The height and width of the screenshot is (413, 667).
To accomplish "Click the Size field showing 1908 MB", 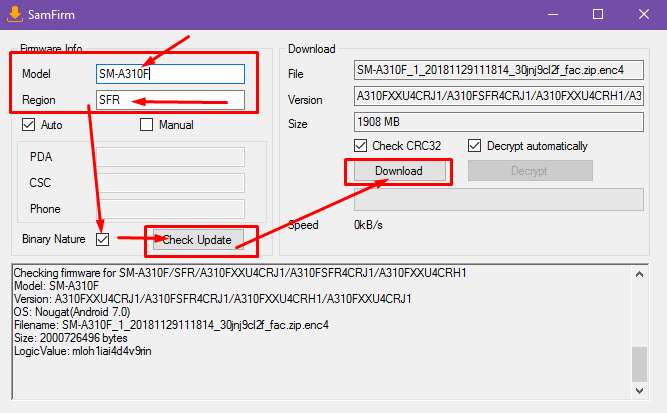I will coord(499,122).
